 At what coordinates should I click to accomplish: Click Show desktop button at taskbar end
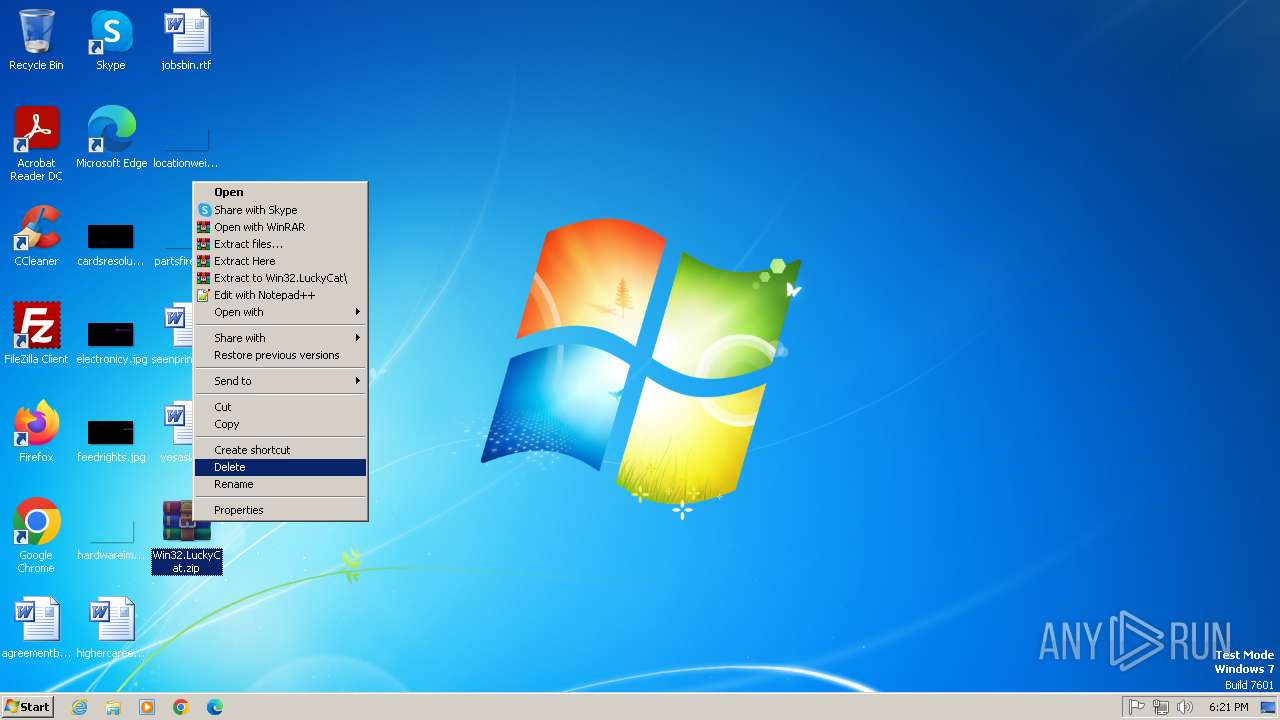(1268, 707)
